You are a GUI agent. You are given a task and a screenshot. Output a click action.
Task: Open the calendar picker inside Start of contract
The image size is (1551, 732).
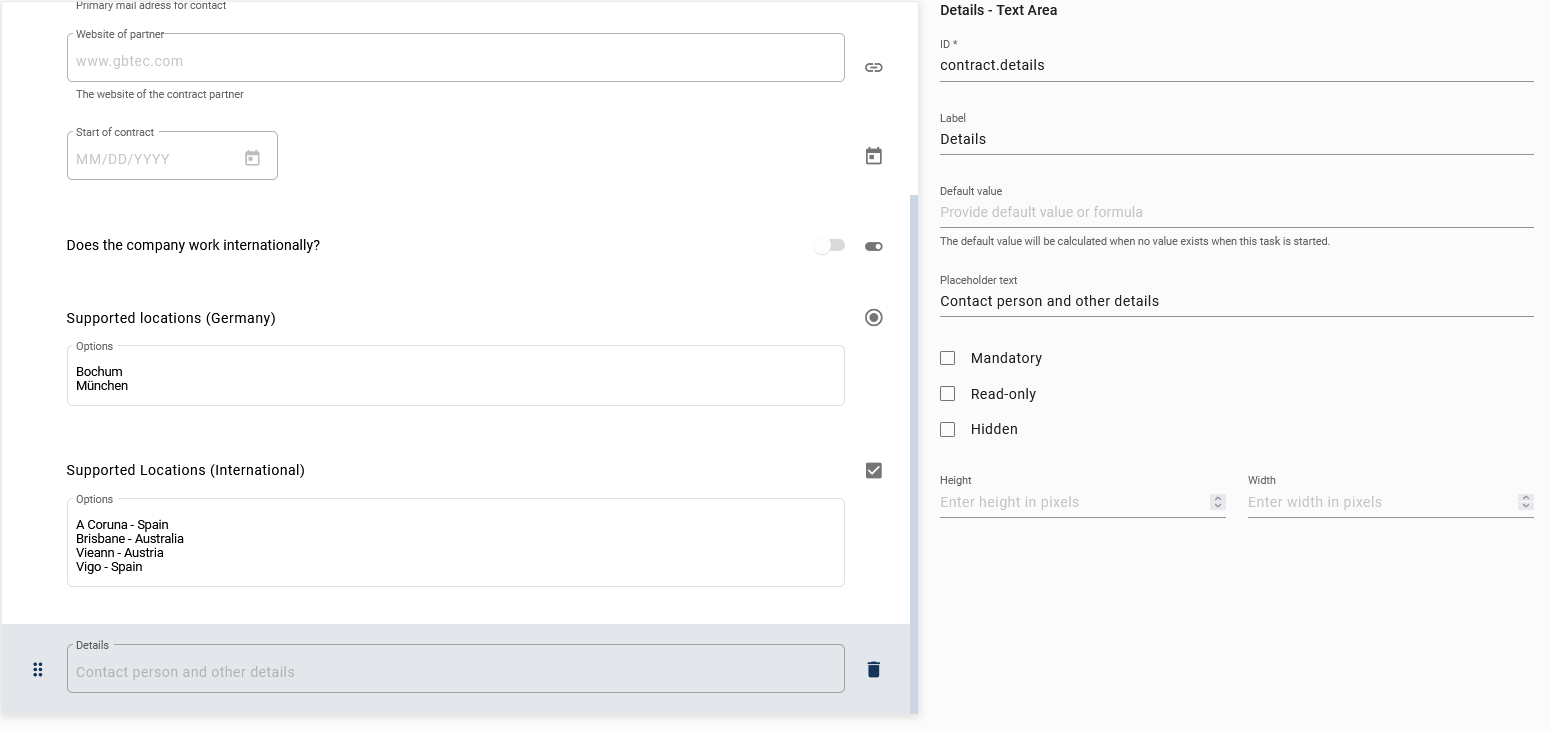pos(252,157)
